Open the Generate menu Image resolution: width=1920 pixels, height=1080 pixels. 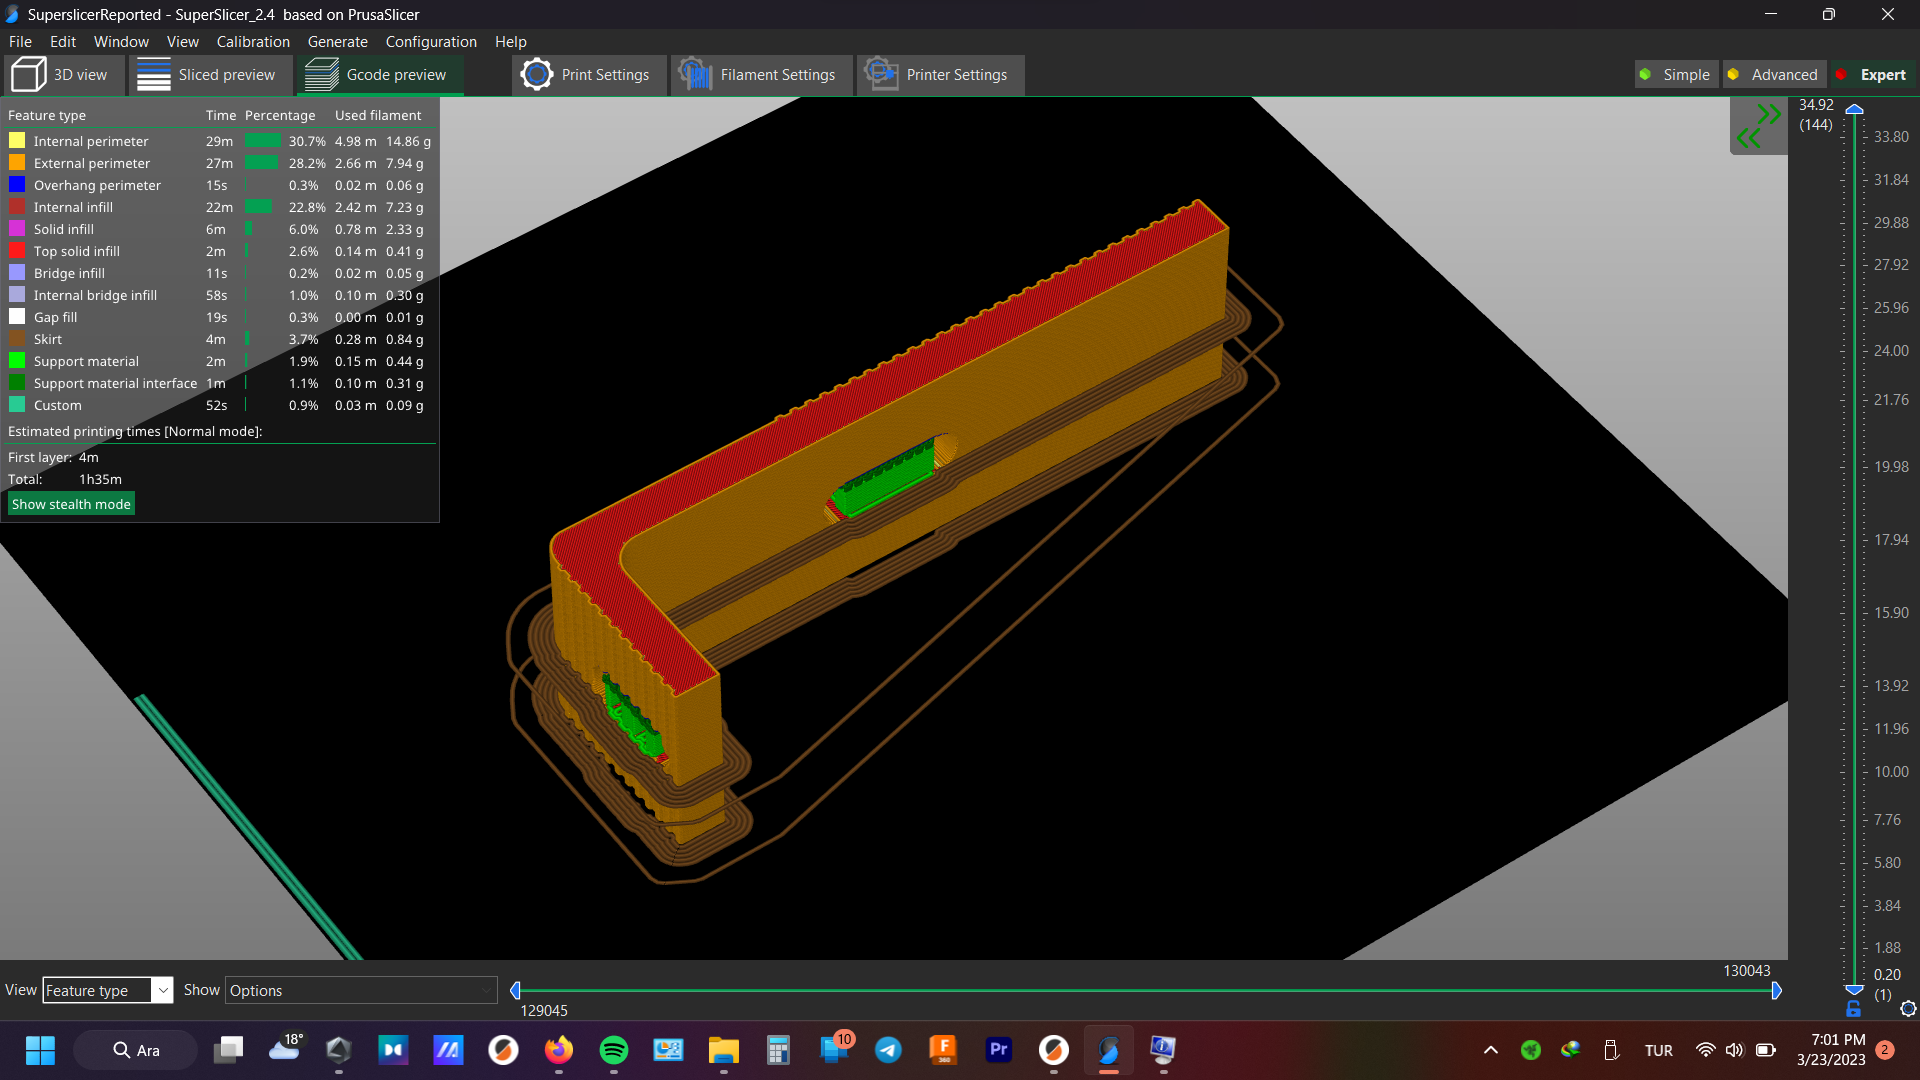[337, 42]
